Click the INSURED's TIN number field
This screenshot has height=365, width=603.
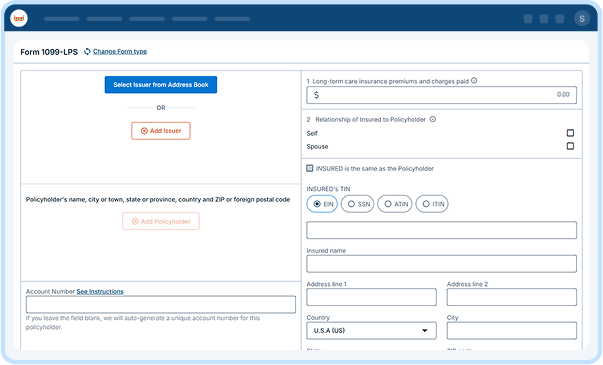click(441, 230)
